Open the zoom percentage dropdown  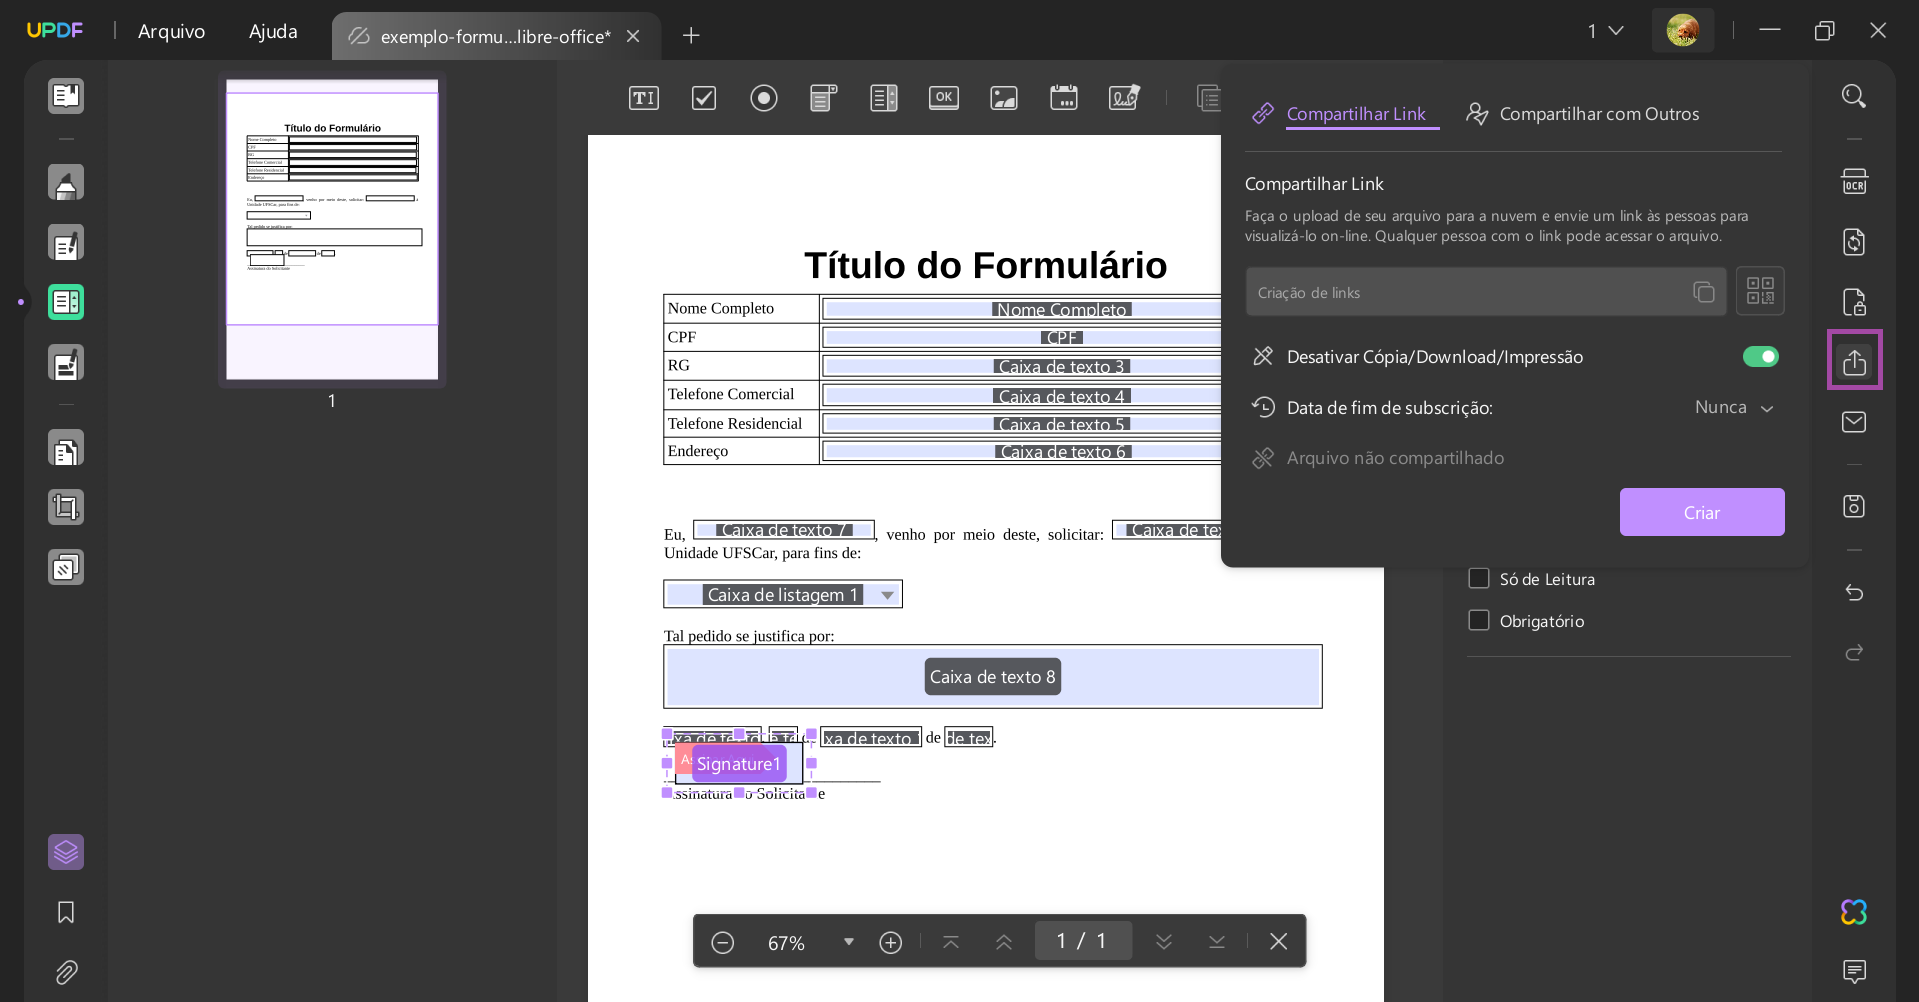point(848,941)
